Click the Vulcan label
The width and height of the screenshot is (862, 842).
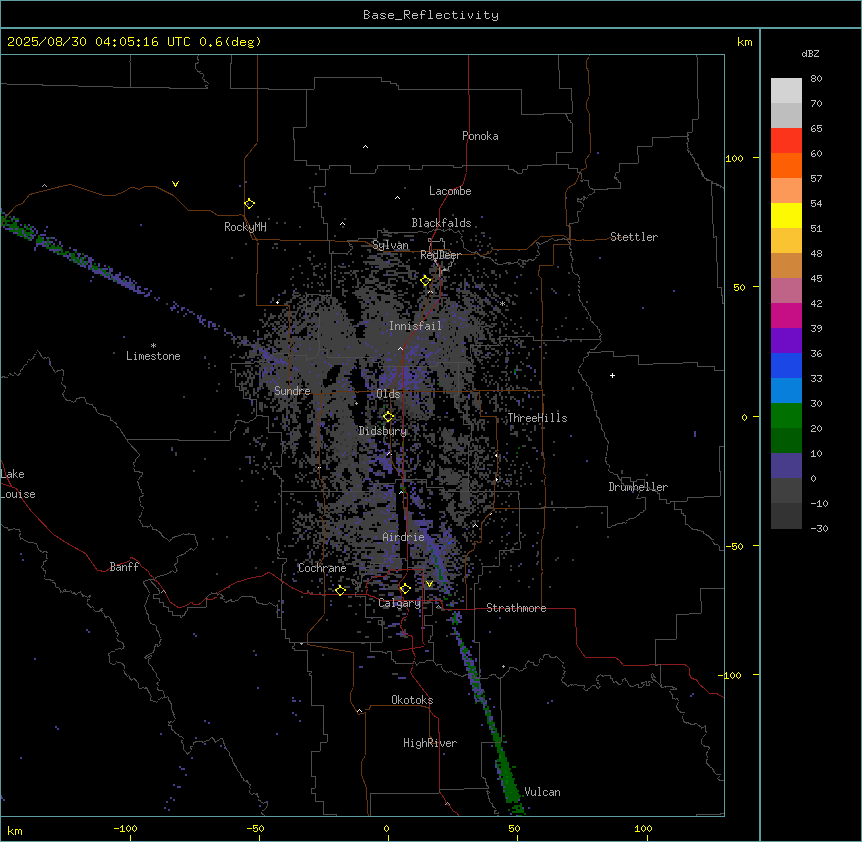tap(542, 792)
